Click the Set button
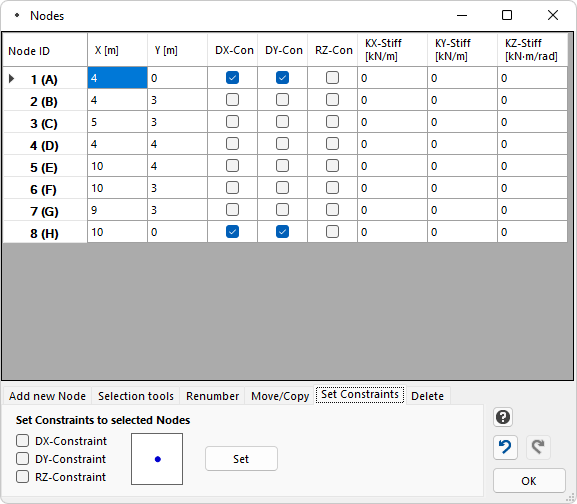Viewport: 577px width, 504px height. pyautogui.click(x=241, y=459)
